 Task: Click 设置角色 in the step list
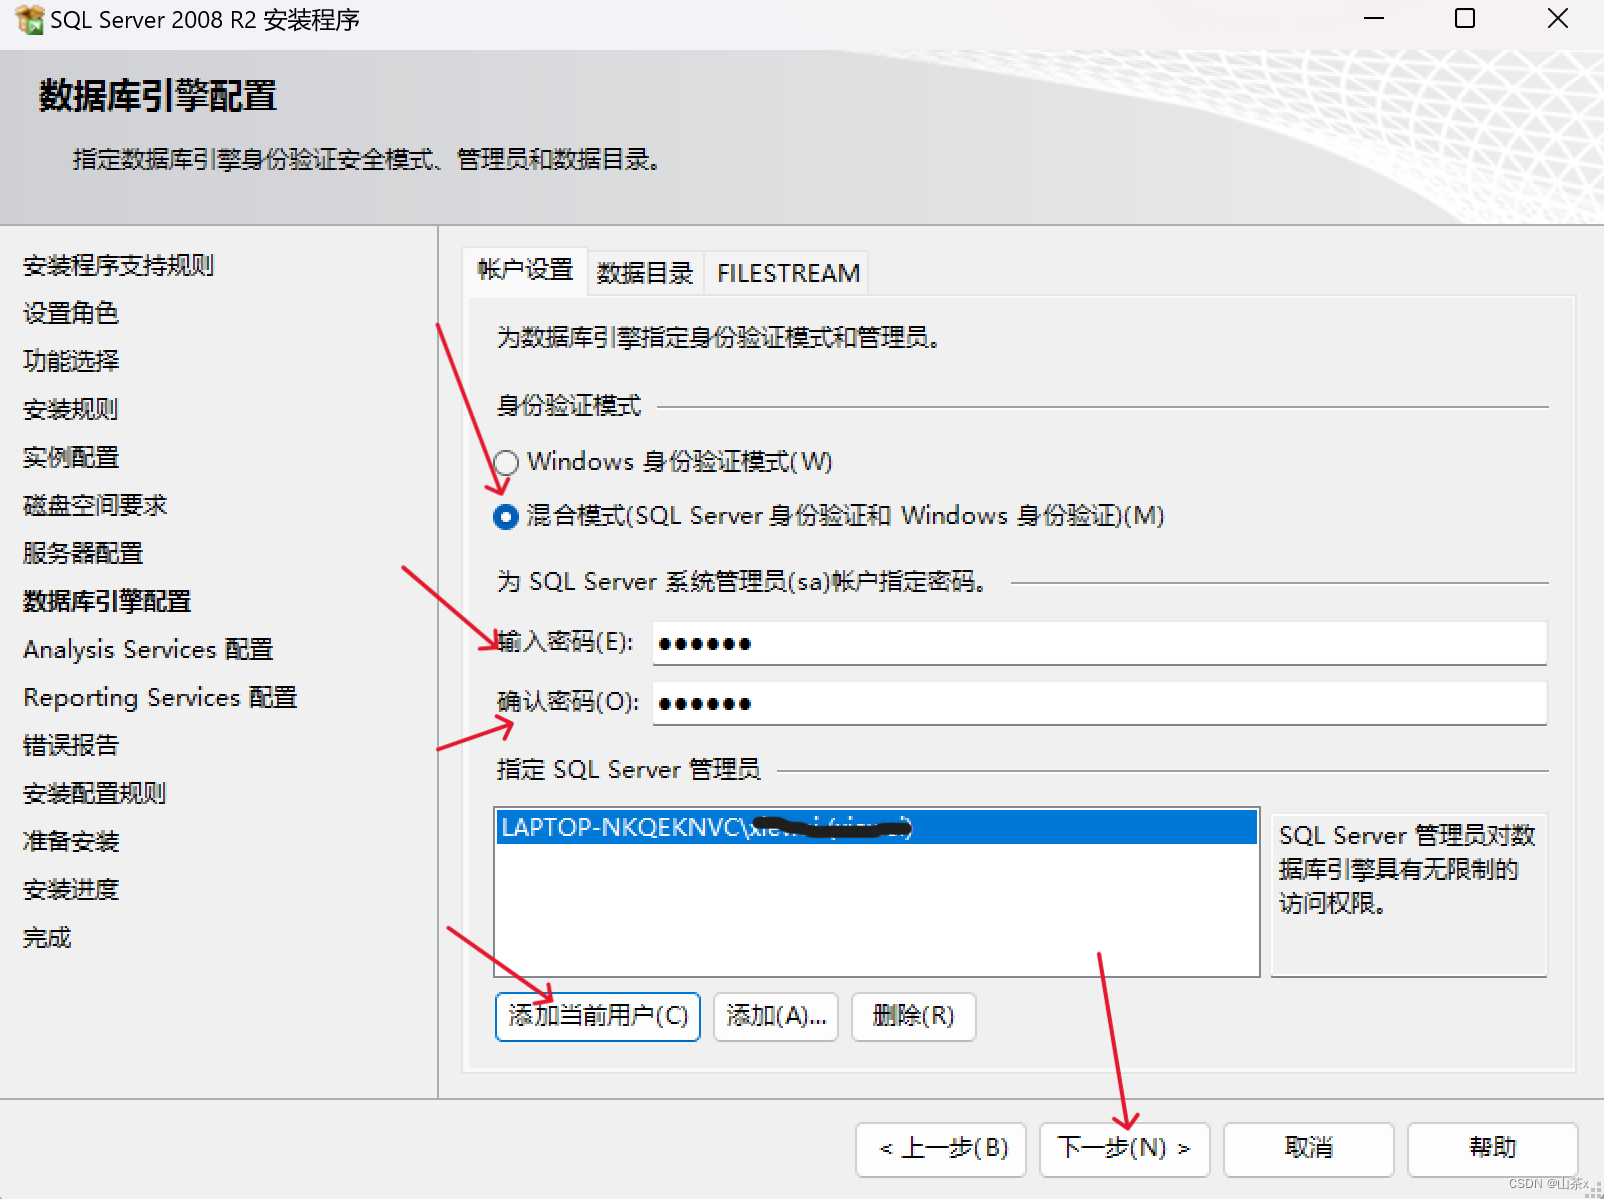point(71,313)
